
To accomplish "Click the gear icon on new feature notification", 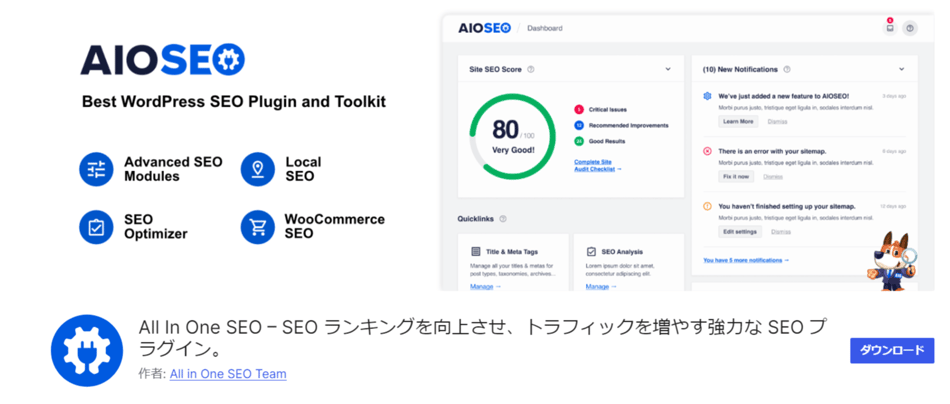I will tap(707, 96).
